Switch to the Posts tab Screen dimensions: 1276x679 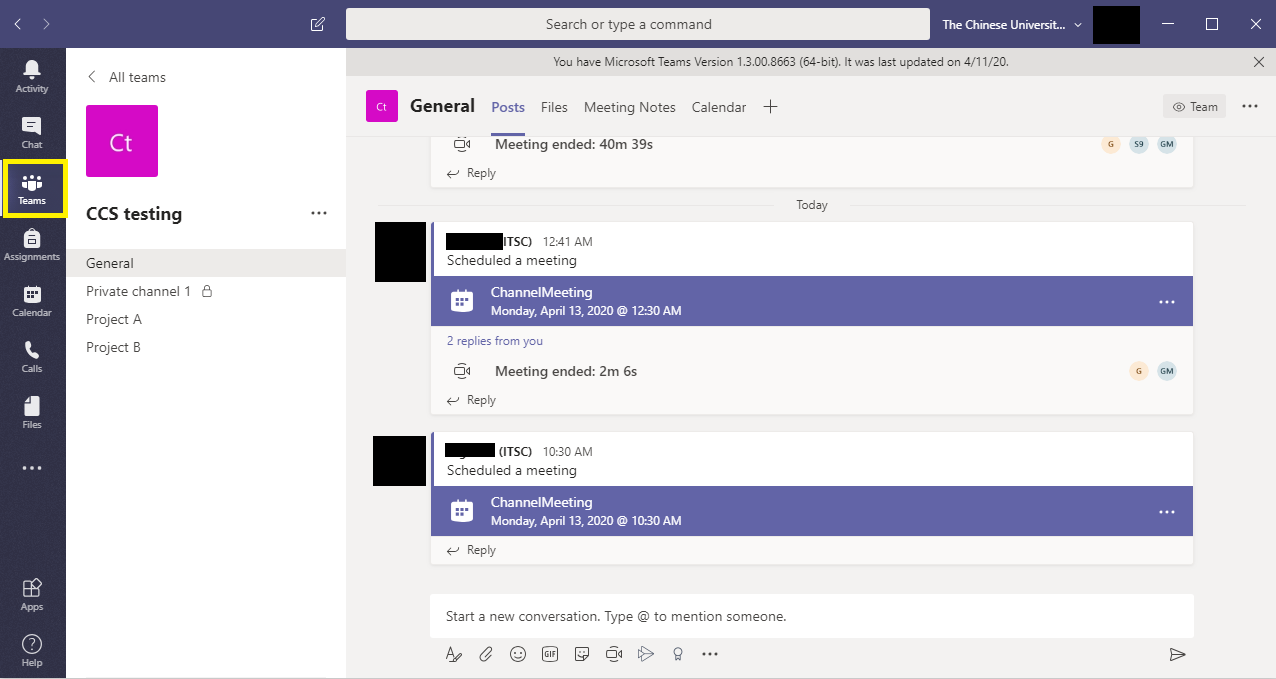508,107
